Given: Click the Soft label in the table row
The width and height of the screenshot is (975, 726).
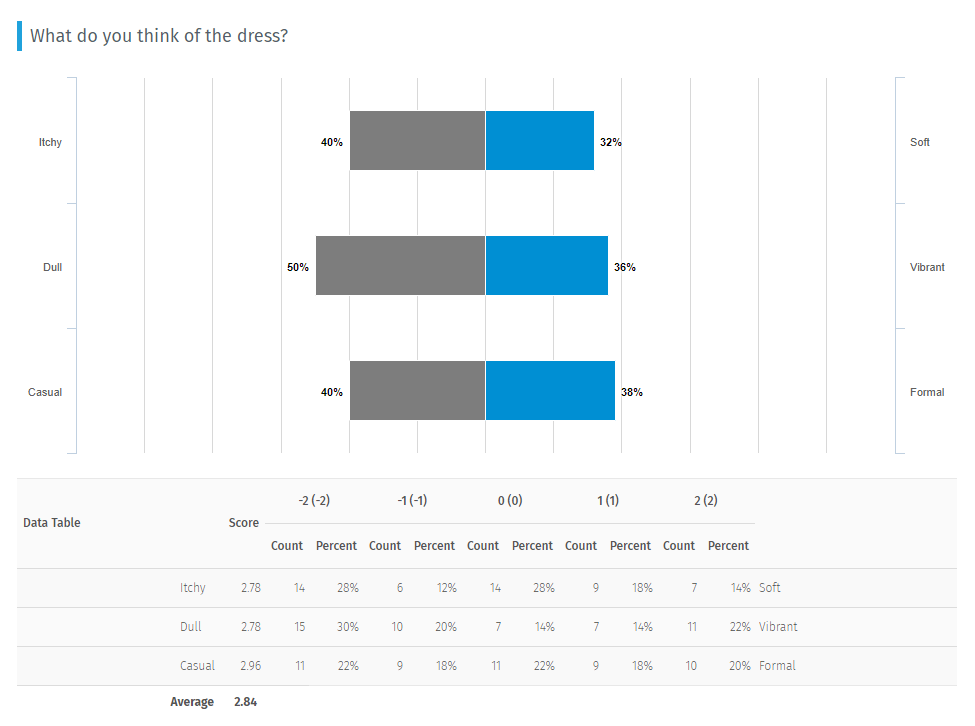Looking at the screenshot, I should pyautogui.click(x=770, y=588).
